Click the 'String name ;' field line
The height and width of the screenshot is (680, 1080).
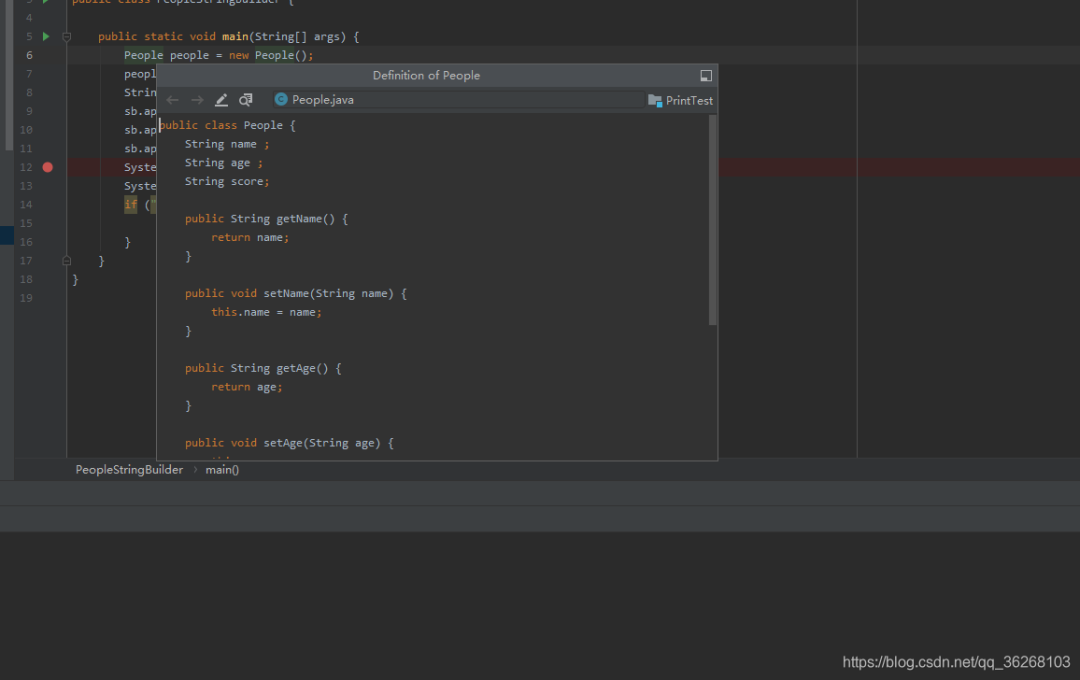pyautogui.click(x=227, y=144)
